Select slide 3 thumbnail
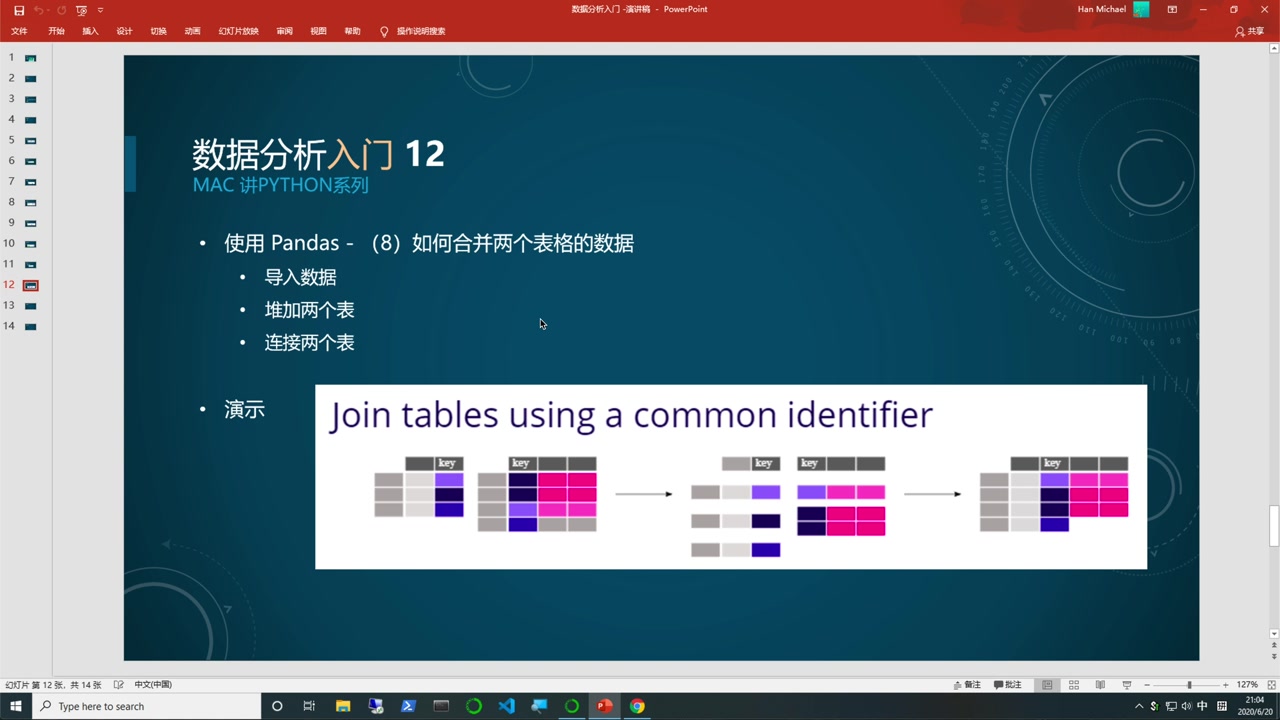Screen dimensions: 1280x720 click(x=31, y=99)
